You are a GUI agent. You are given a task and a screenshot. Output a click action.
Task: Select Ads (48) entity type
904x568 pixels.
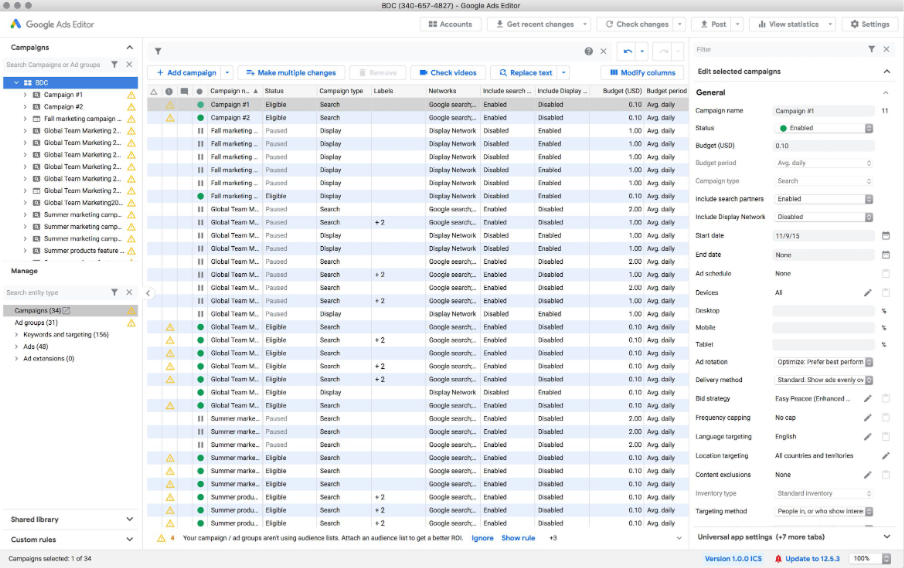(35, 347)
